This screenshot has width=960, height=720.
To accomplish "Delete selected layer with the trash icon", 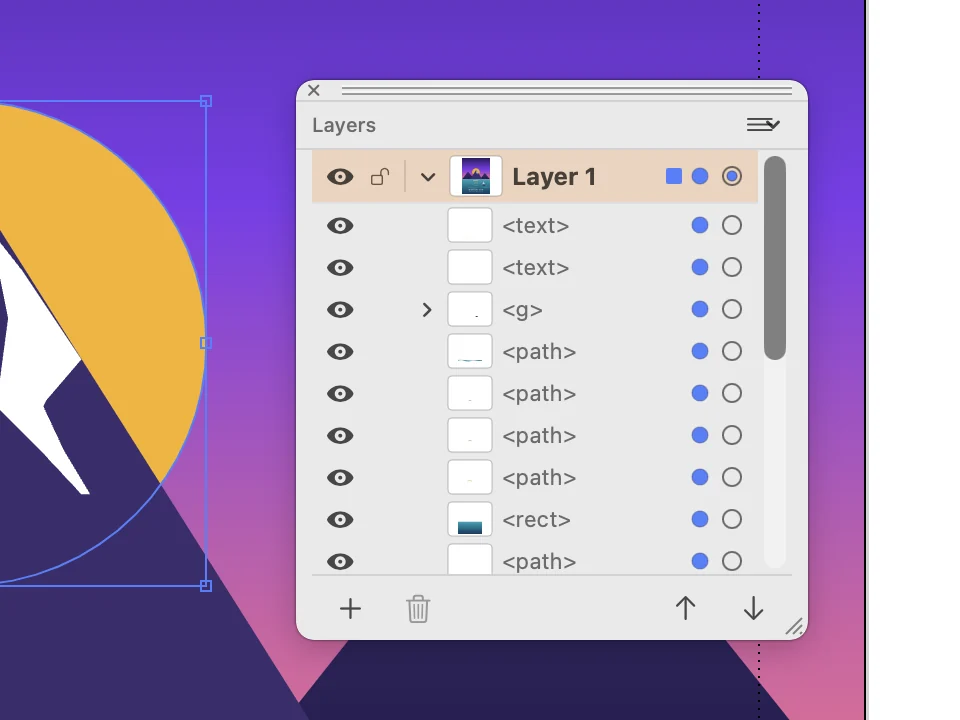I will pyautogui.click(x=418, y=609).
